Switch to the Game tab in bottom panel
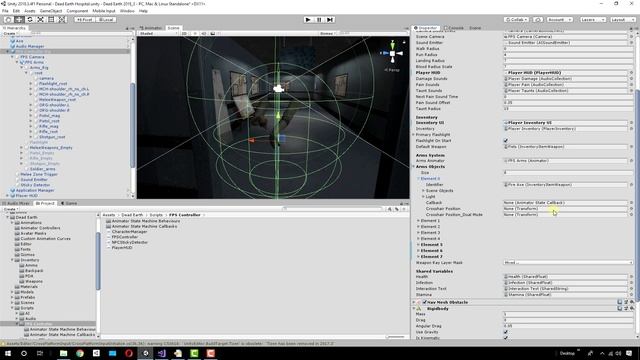 (69, 203)
